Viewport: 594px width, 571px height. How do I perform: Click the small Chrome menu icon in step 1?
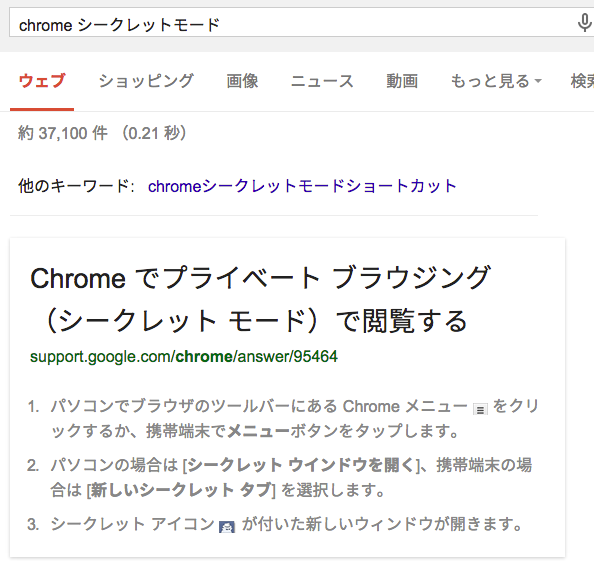[480, 409]
